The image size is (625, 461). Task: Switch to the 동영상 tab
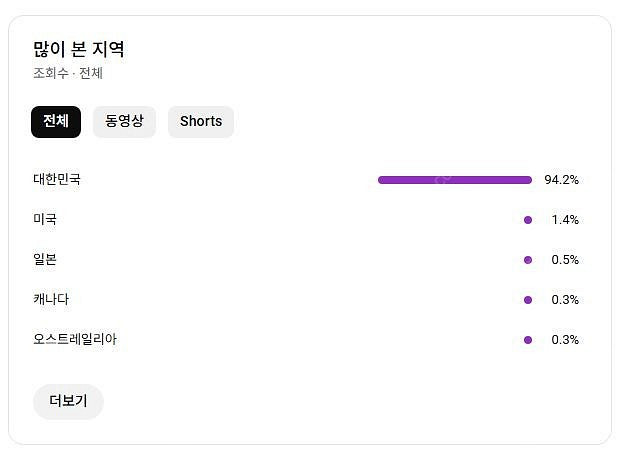click(124, 122)
